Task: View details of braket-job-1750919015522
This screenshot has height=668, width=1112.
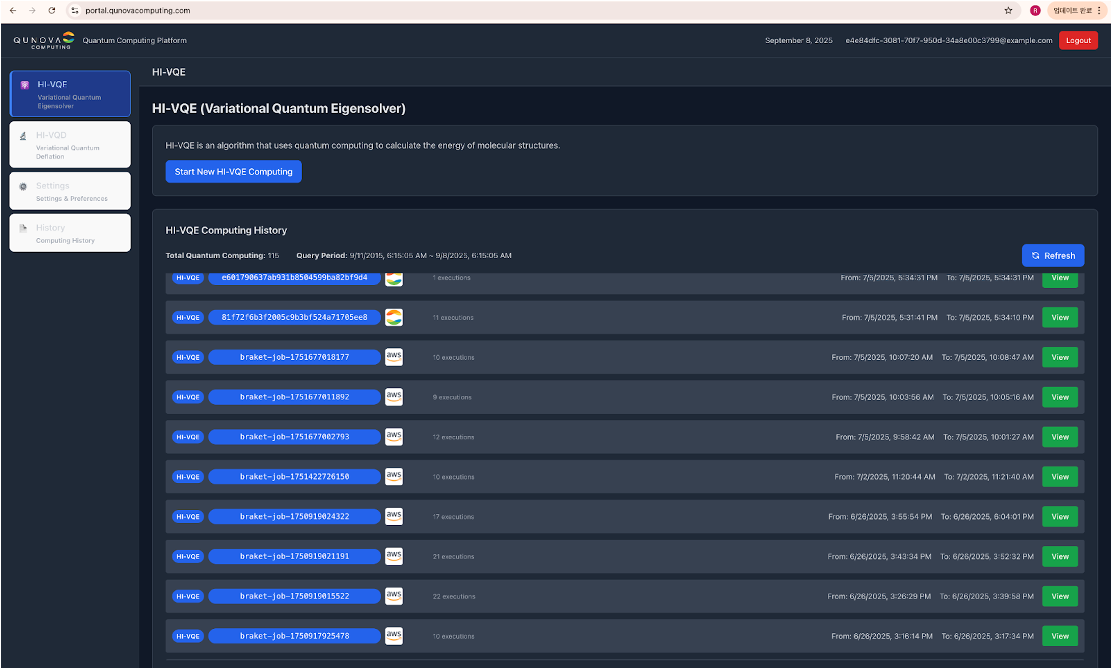Action: (1059, 596)
